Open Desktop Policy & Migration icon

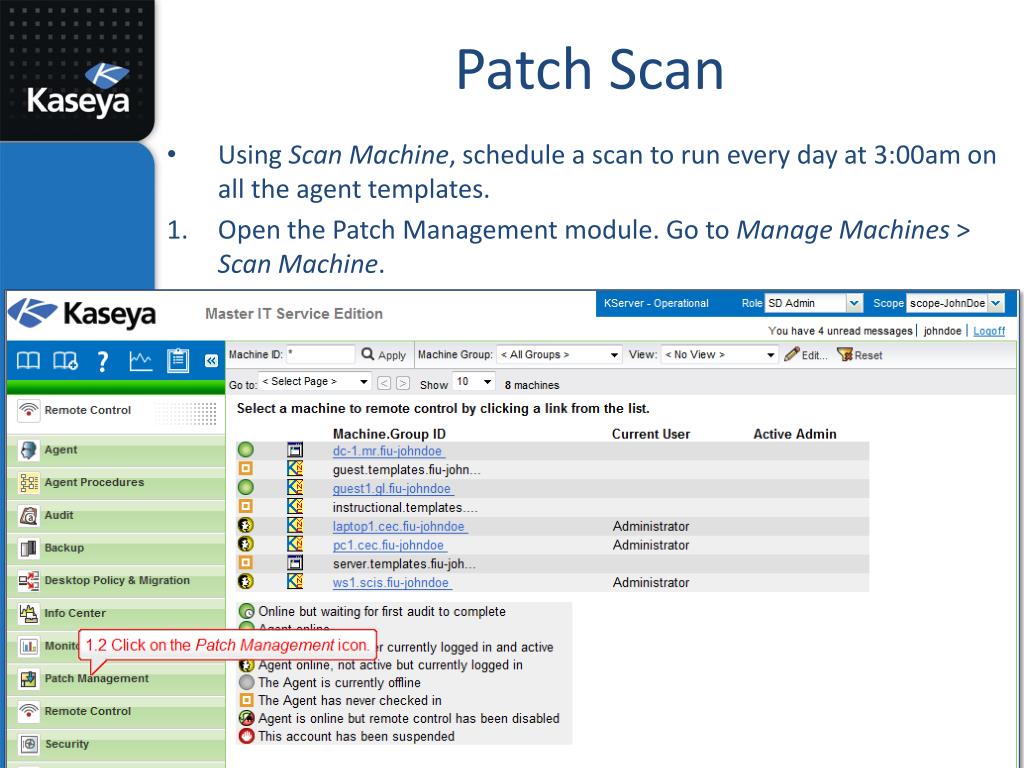tap(28, 581)
